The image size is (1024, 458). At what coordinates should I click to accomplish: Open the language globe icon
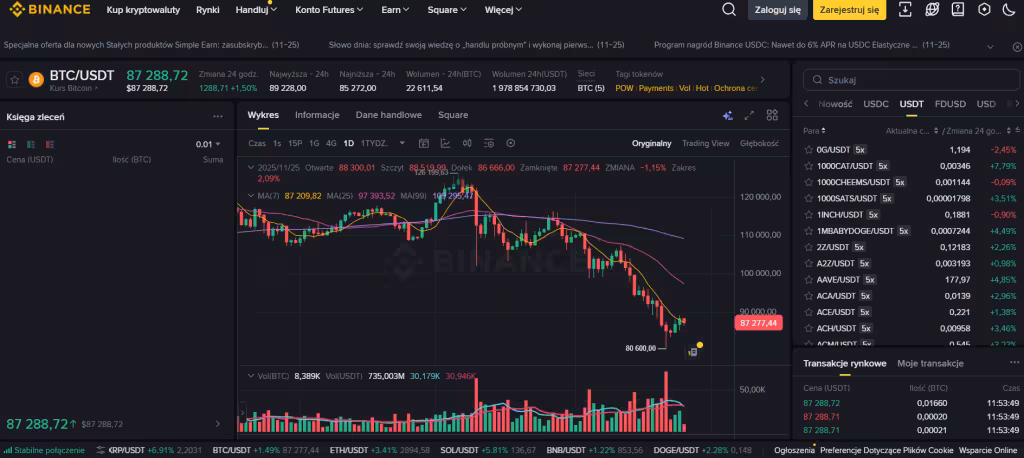[x=932, y=10]
